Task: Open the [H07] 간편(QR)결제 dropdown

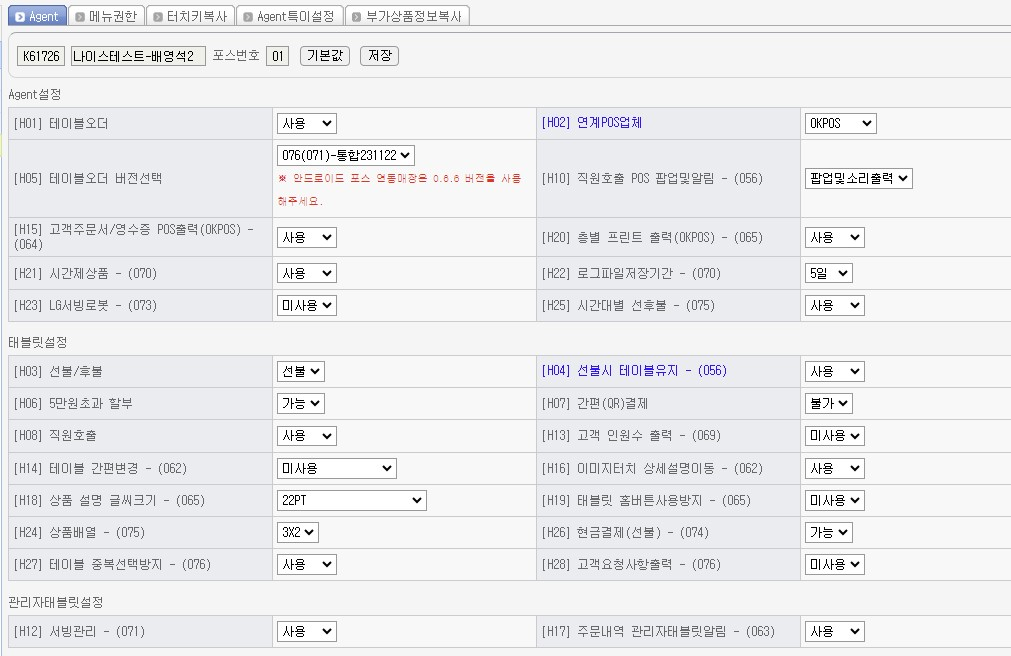Action: click(828, 403)
